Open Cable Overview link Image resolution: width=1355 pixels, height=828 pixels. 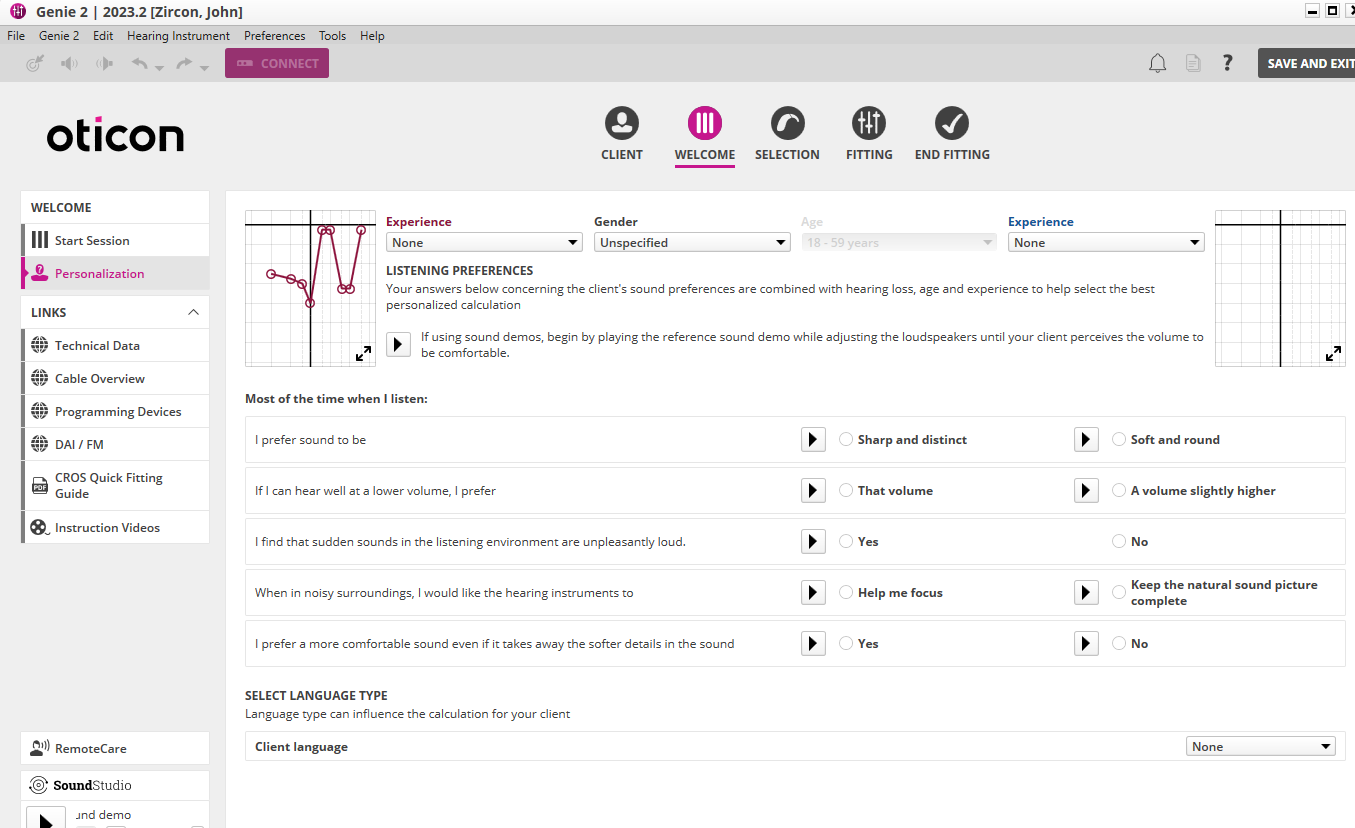click(116, 378)
